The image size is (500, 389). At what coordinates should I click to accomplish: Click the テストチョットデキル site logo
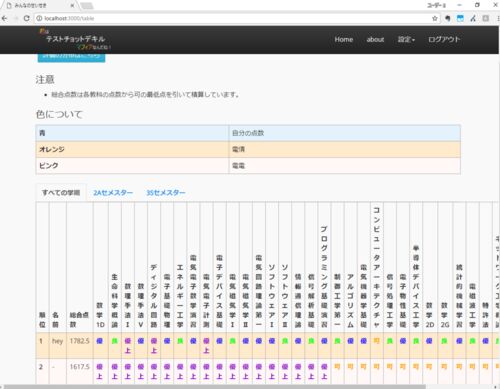[75, 39]
